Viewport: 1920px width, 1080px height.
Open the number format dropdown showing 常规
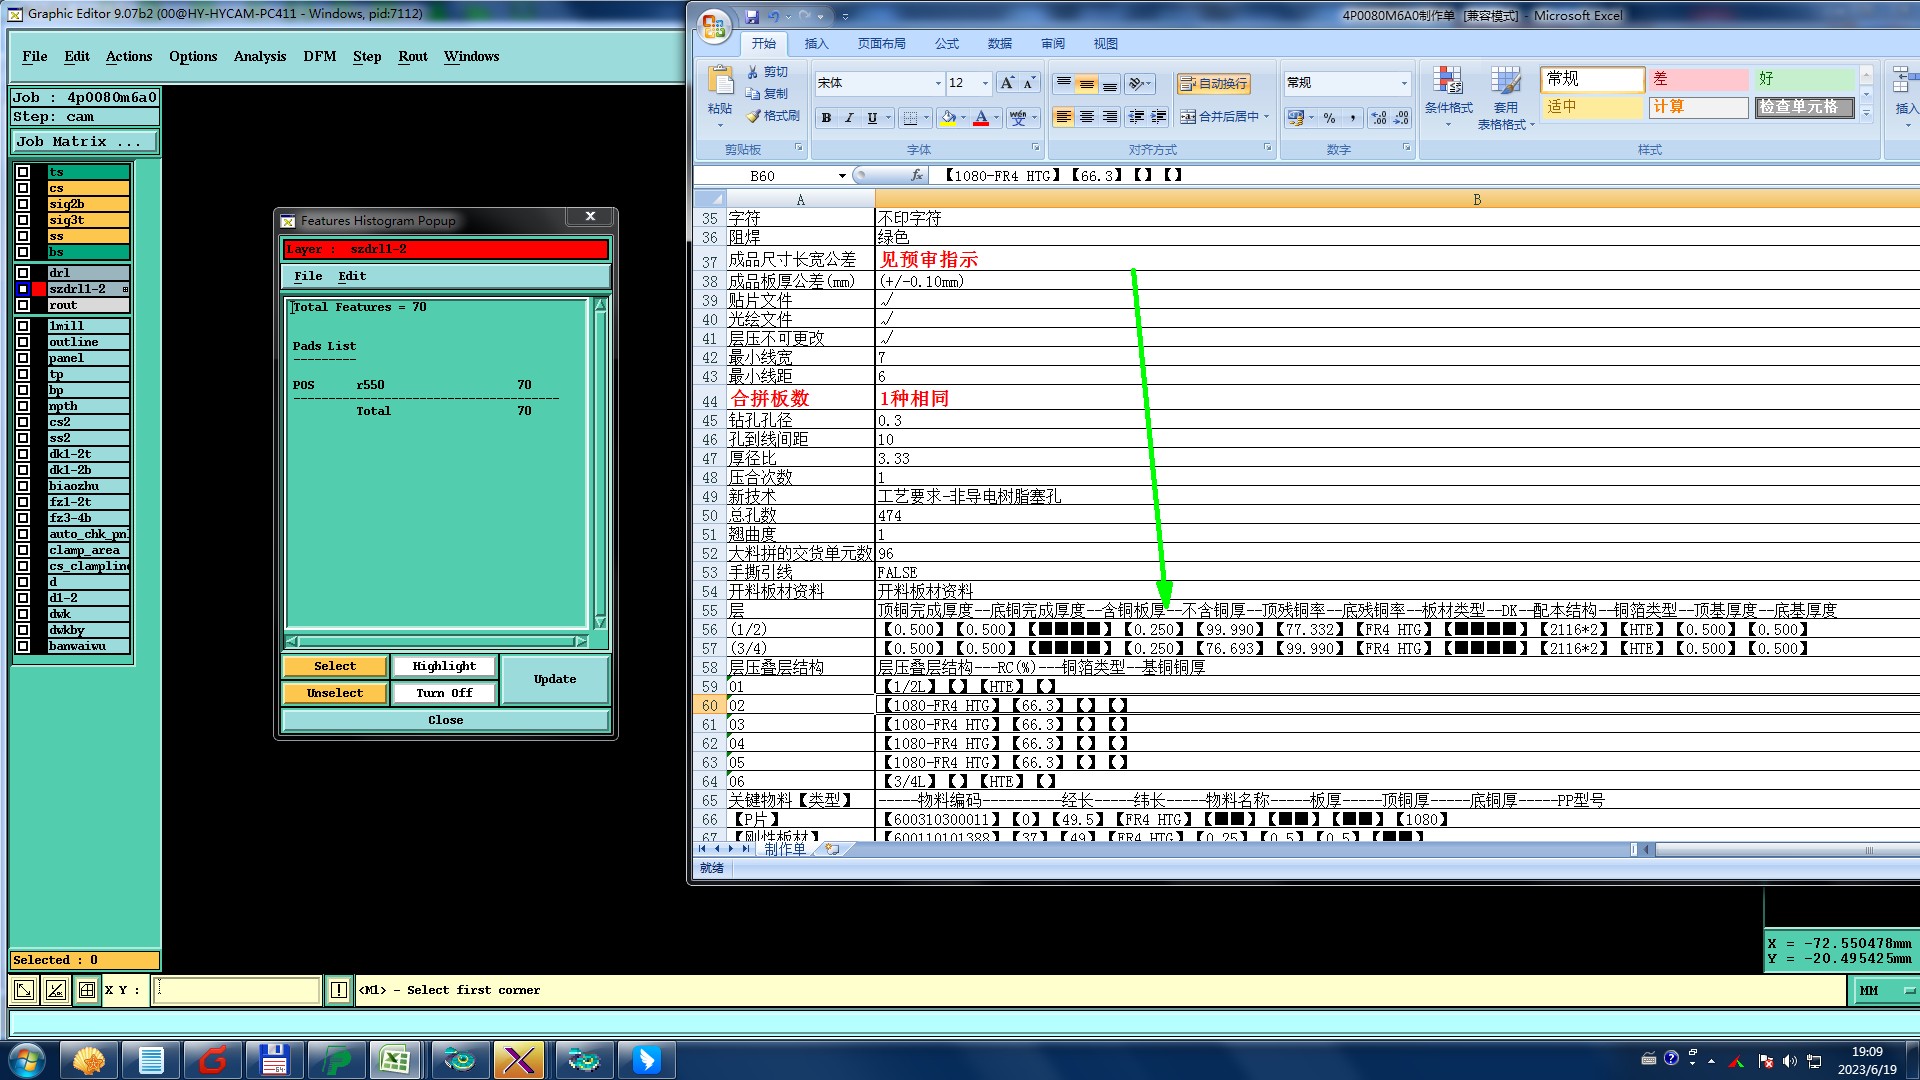(1404, 83)
